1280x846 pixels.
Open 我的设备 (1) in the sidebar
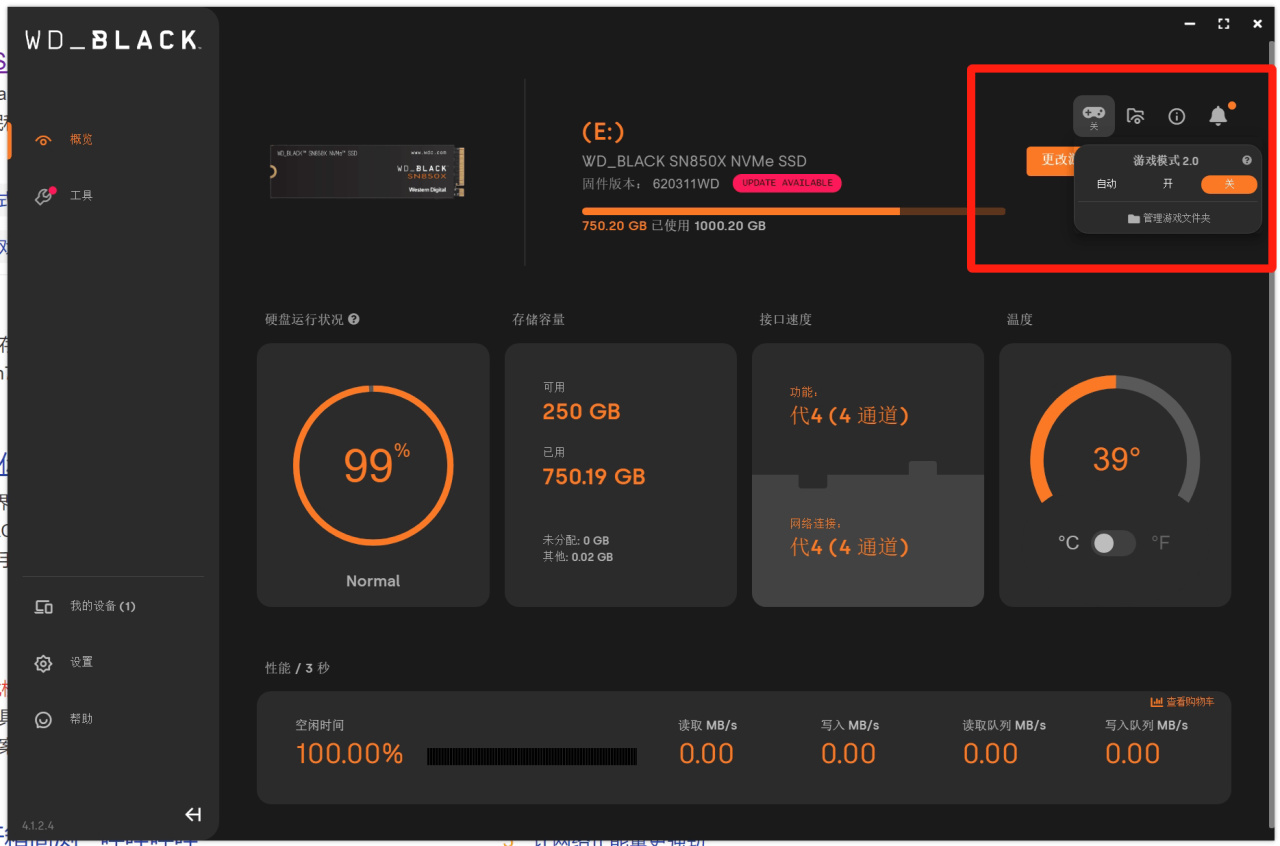click(85, 607)
